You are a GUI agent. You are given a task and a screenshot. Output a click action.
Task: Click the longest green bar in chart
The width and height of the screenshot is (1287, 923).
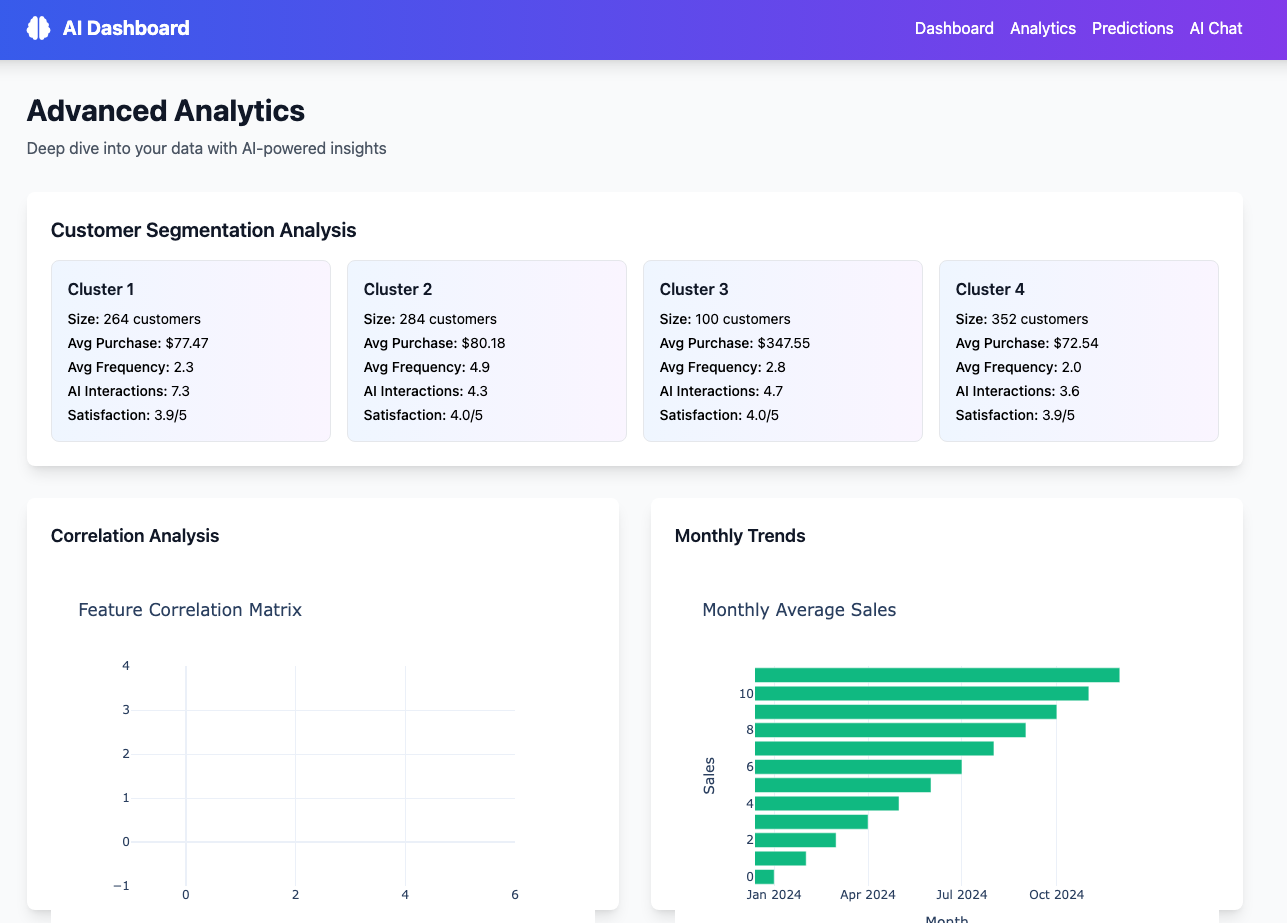coord(936,675)
